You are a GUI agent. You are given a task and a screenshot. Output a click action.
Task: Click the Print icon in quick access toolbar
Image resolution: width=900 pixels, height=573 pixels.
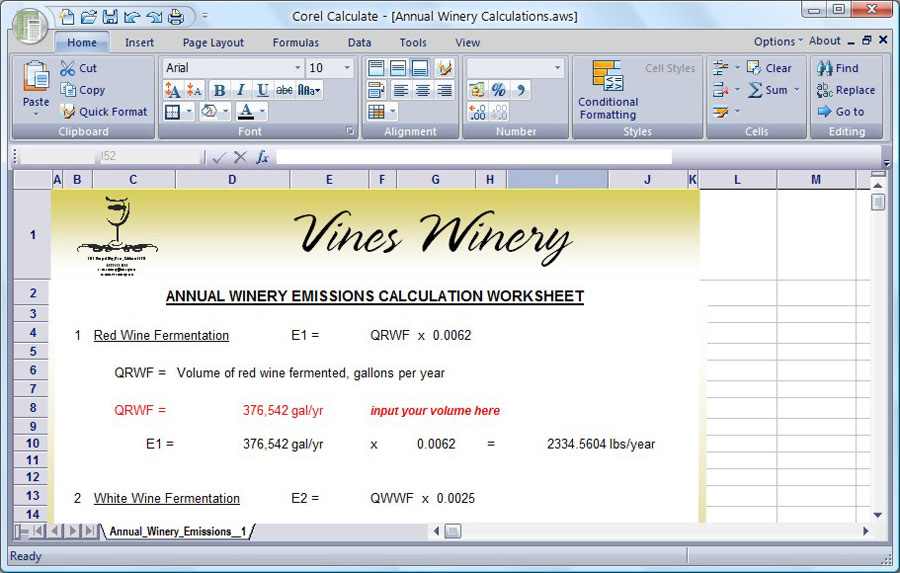(176, 16)
